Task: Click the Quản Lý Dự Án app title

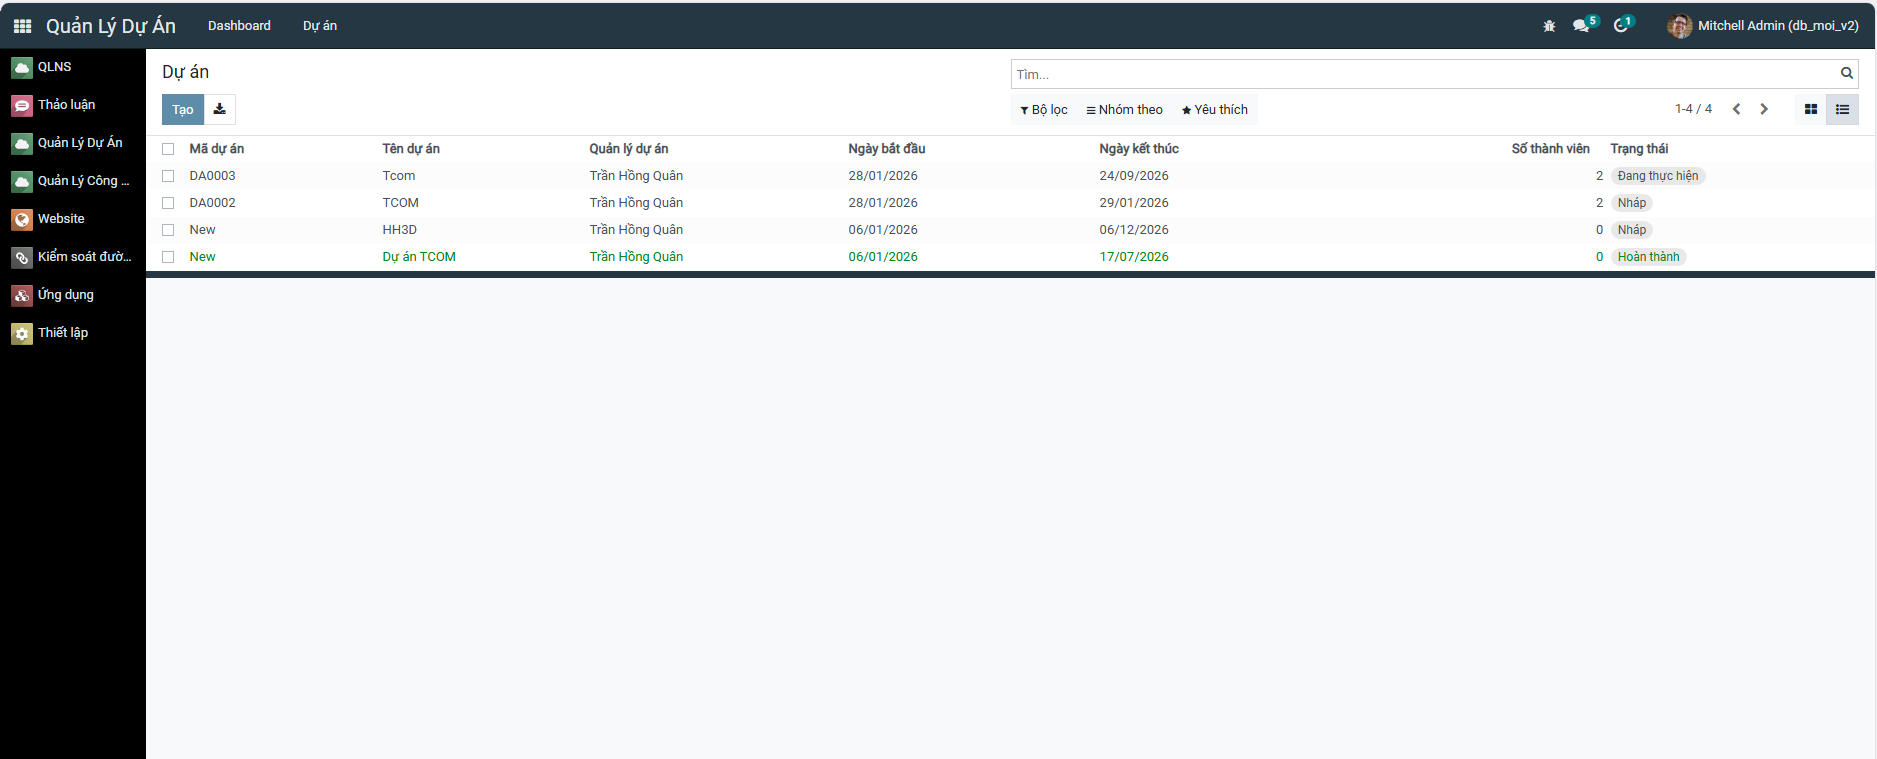Action: pos(111,26)
